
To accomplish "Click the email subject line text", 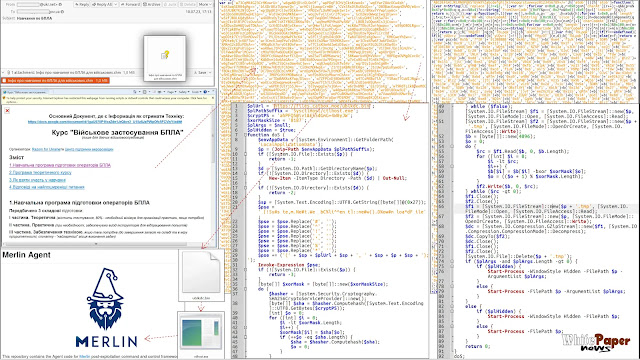I will pyautogui.click(x=34, y=18).
